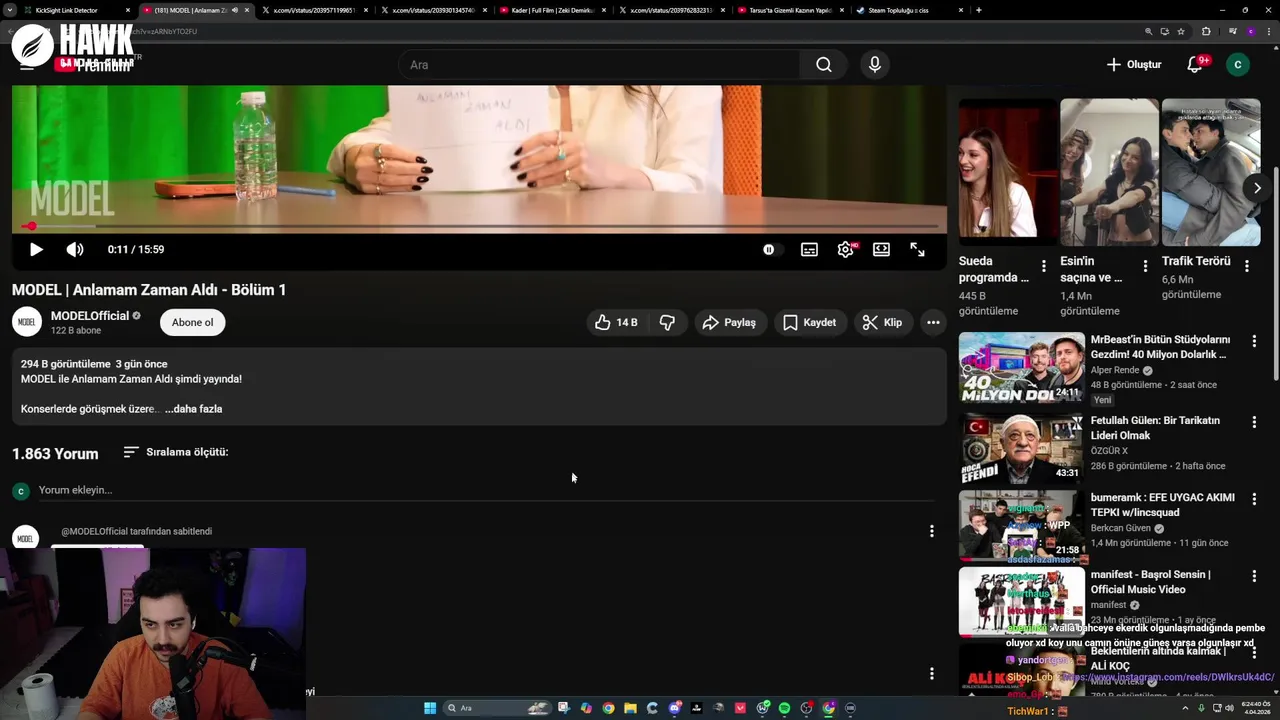Open the Sueda programda short thumbnail
The image size is (1280, 720).
click(1008, 172)
